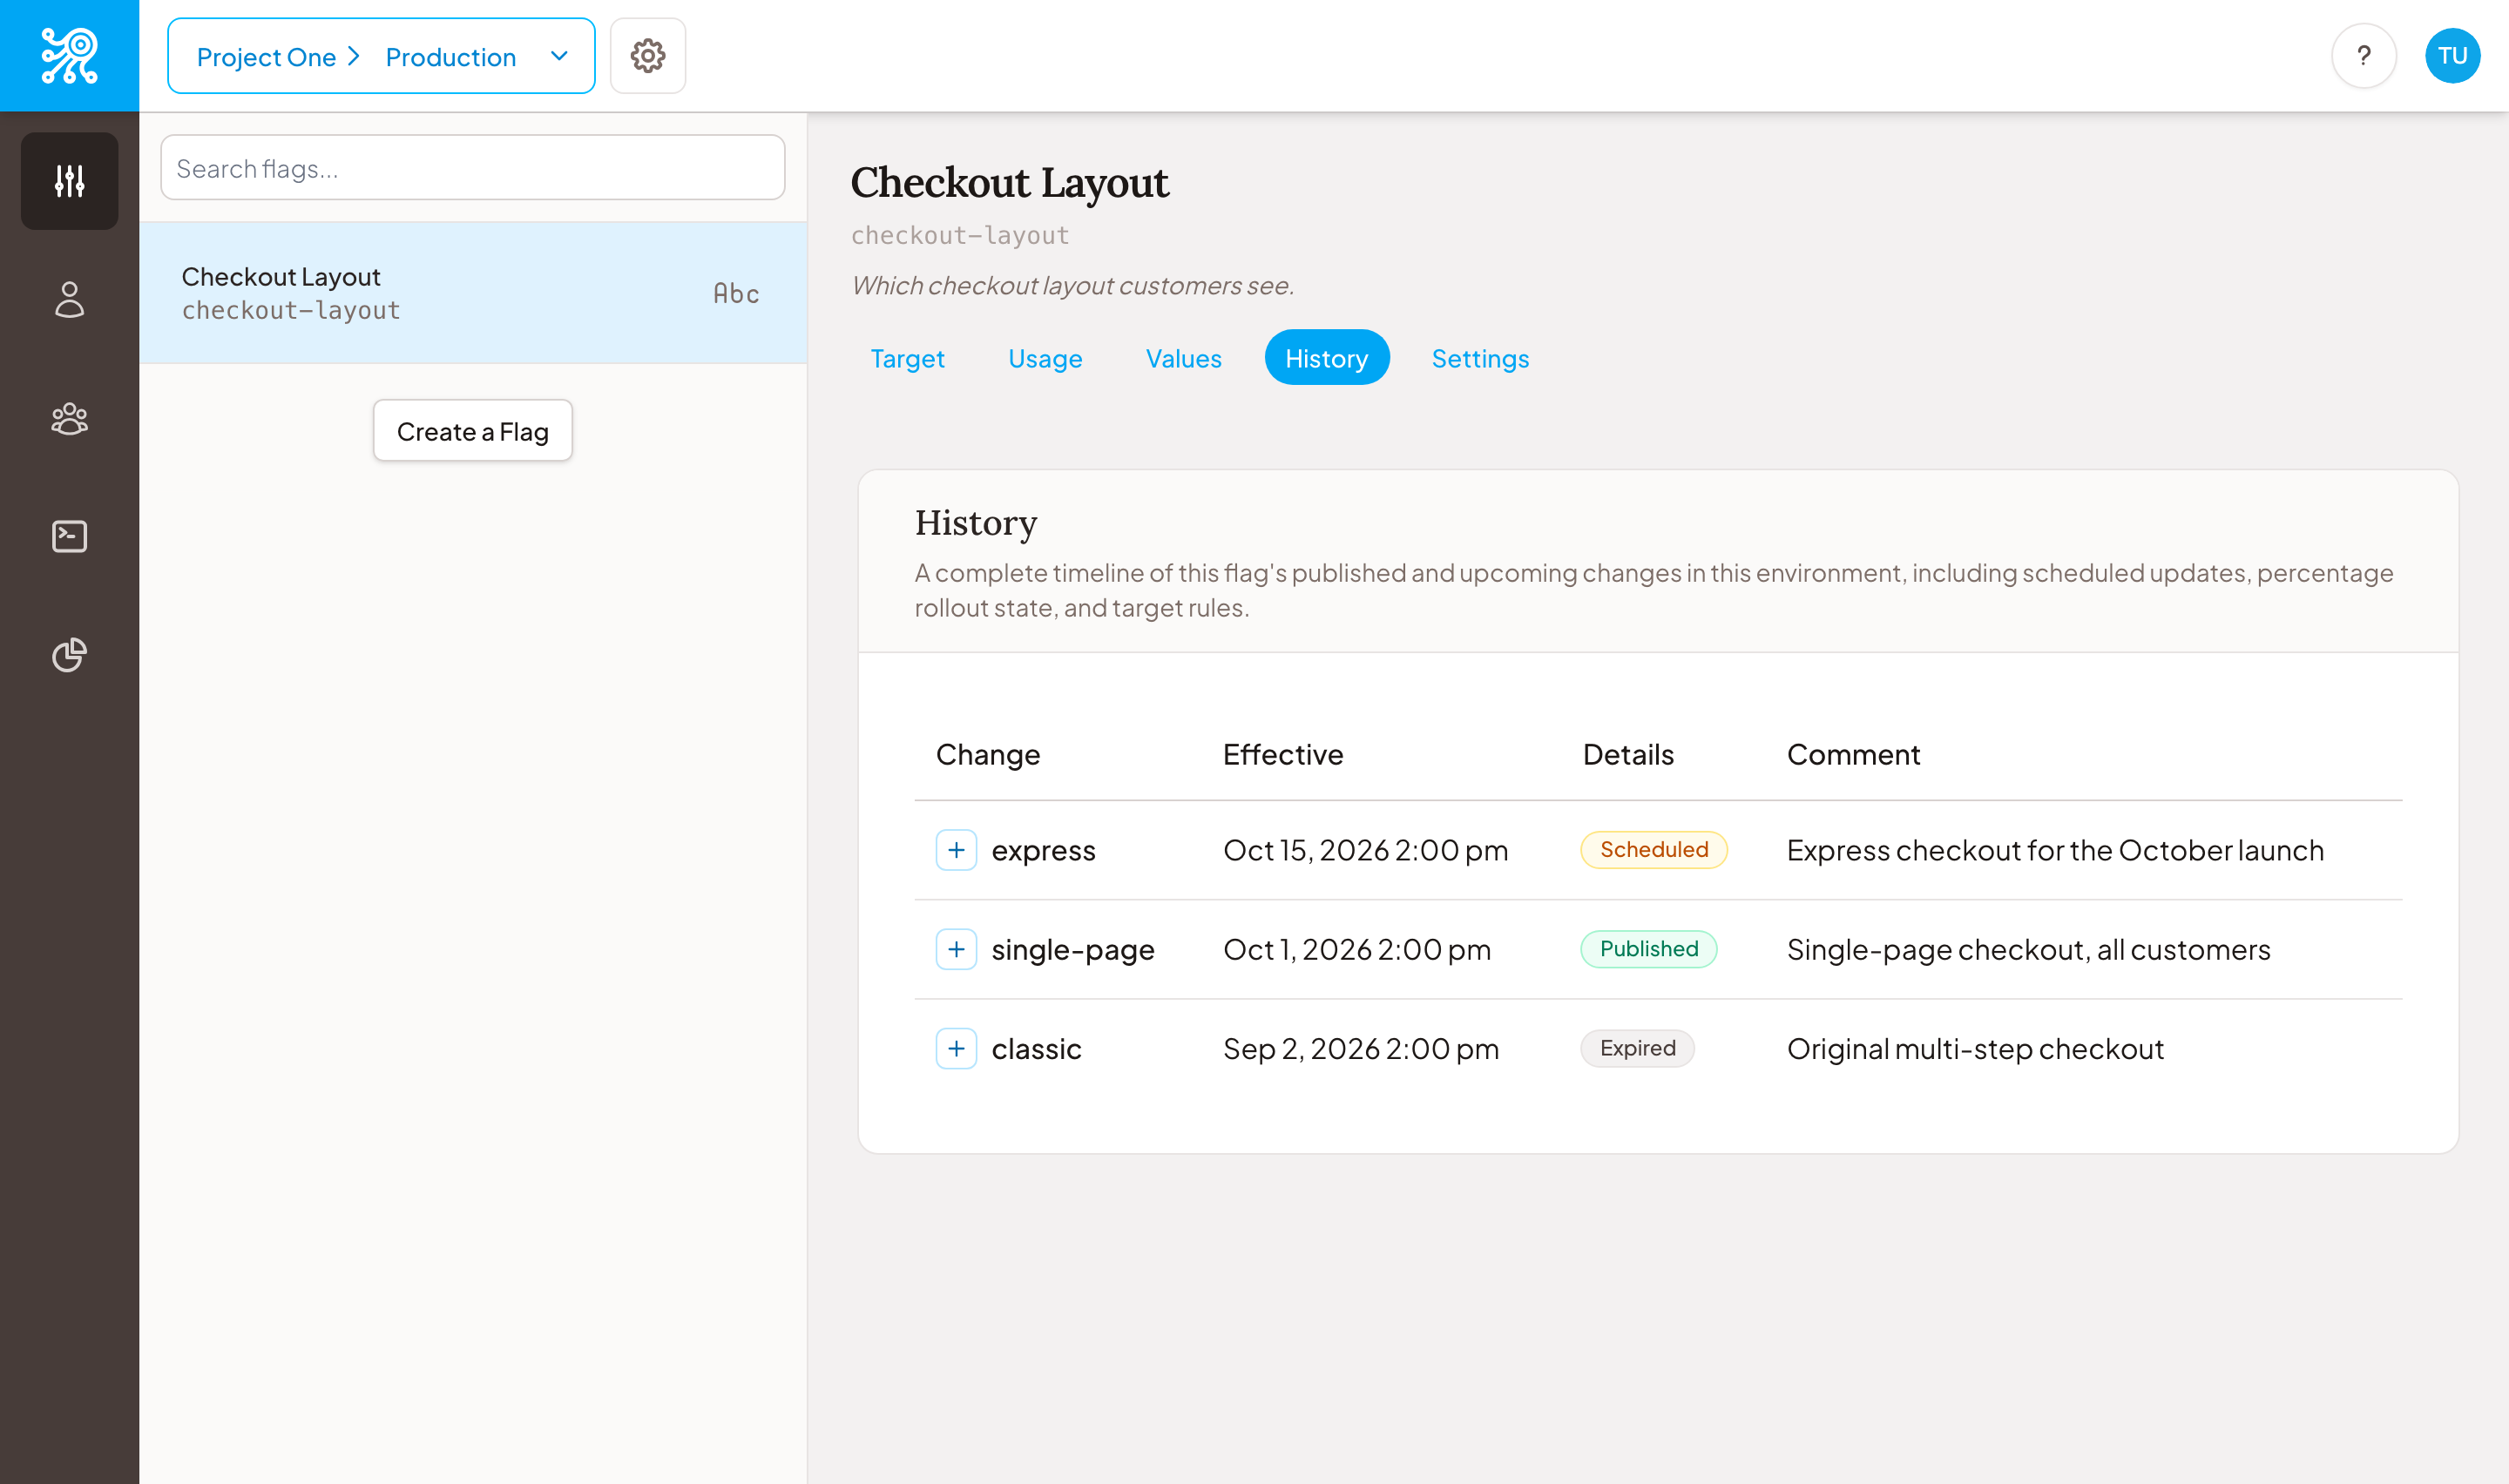
Task: Click the 'Express checkout for the October launch' comment
Action: [2055, 850]
